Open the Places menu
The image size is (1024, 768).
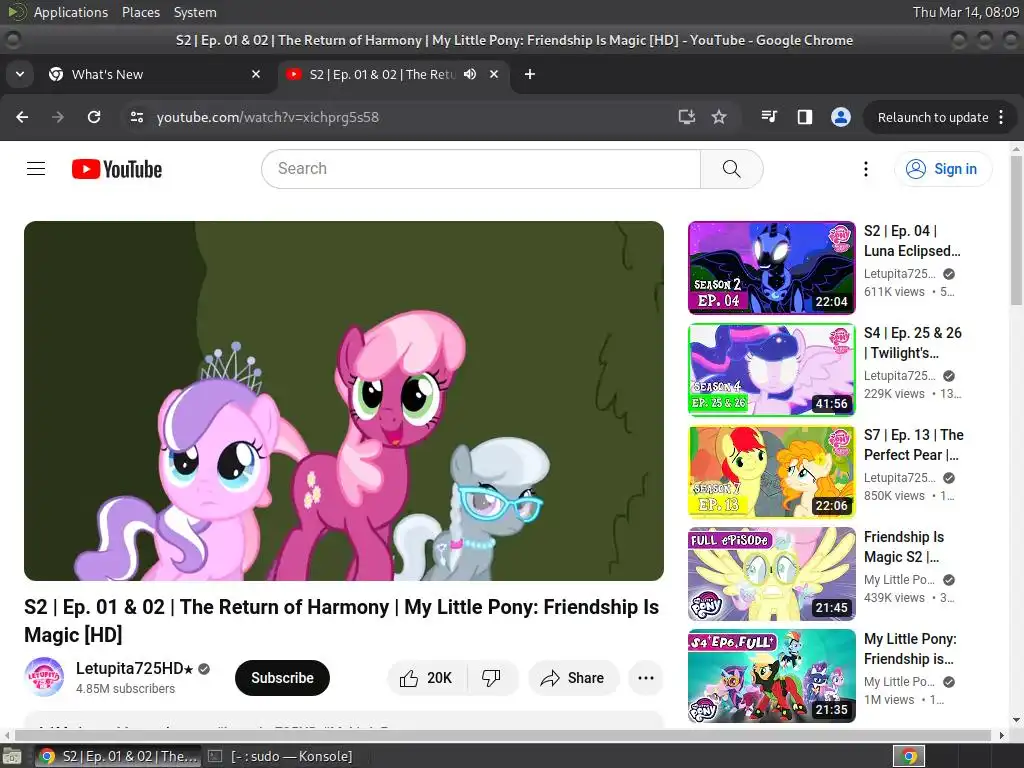pyautogui.click(x=140, y=12)
